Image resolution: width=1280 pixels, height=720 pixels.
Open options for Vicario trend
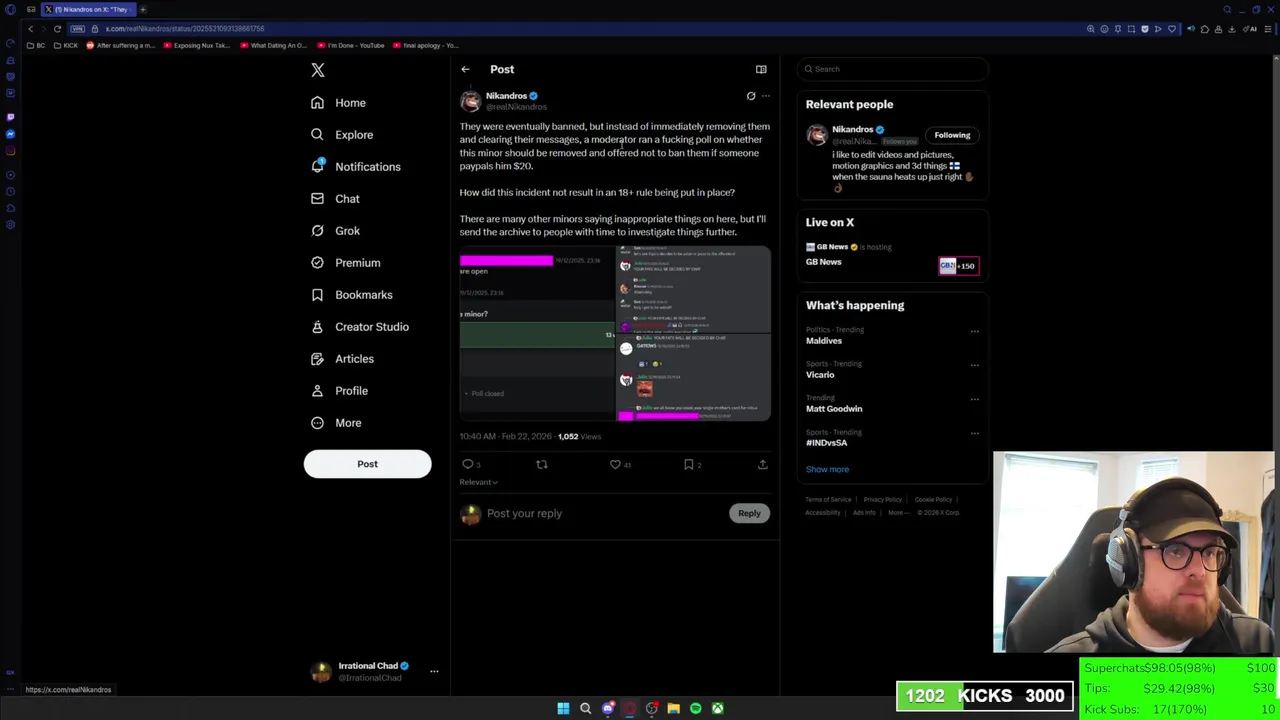point(975,365)
